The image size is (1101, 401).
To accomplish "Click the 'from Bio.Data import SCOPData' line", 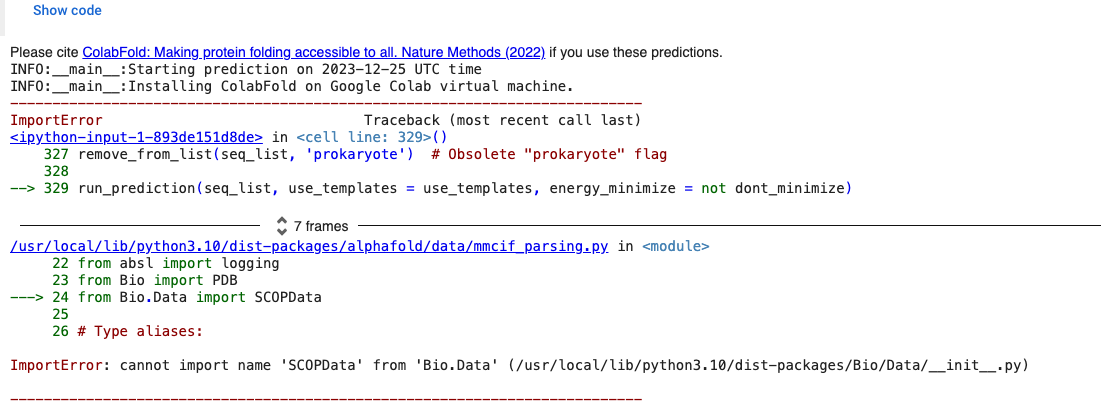I will click(200, 297).
